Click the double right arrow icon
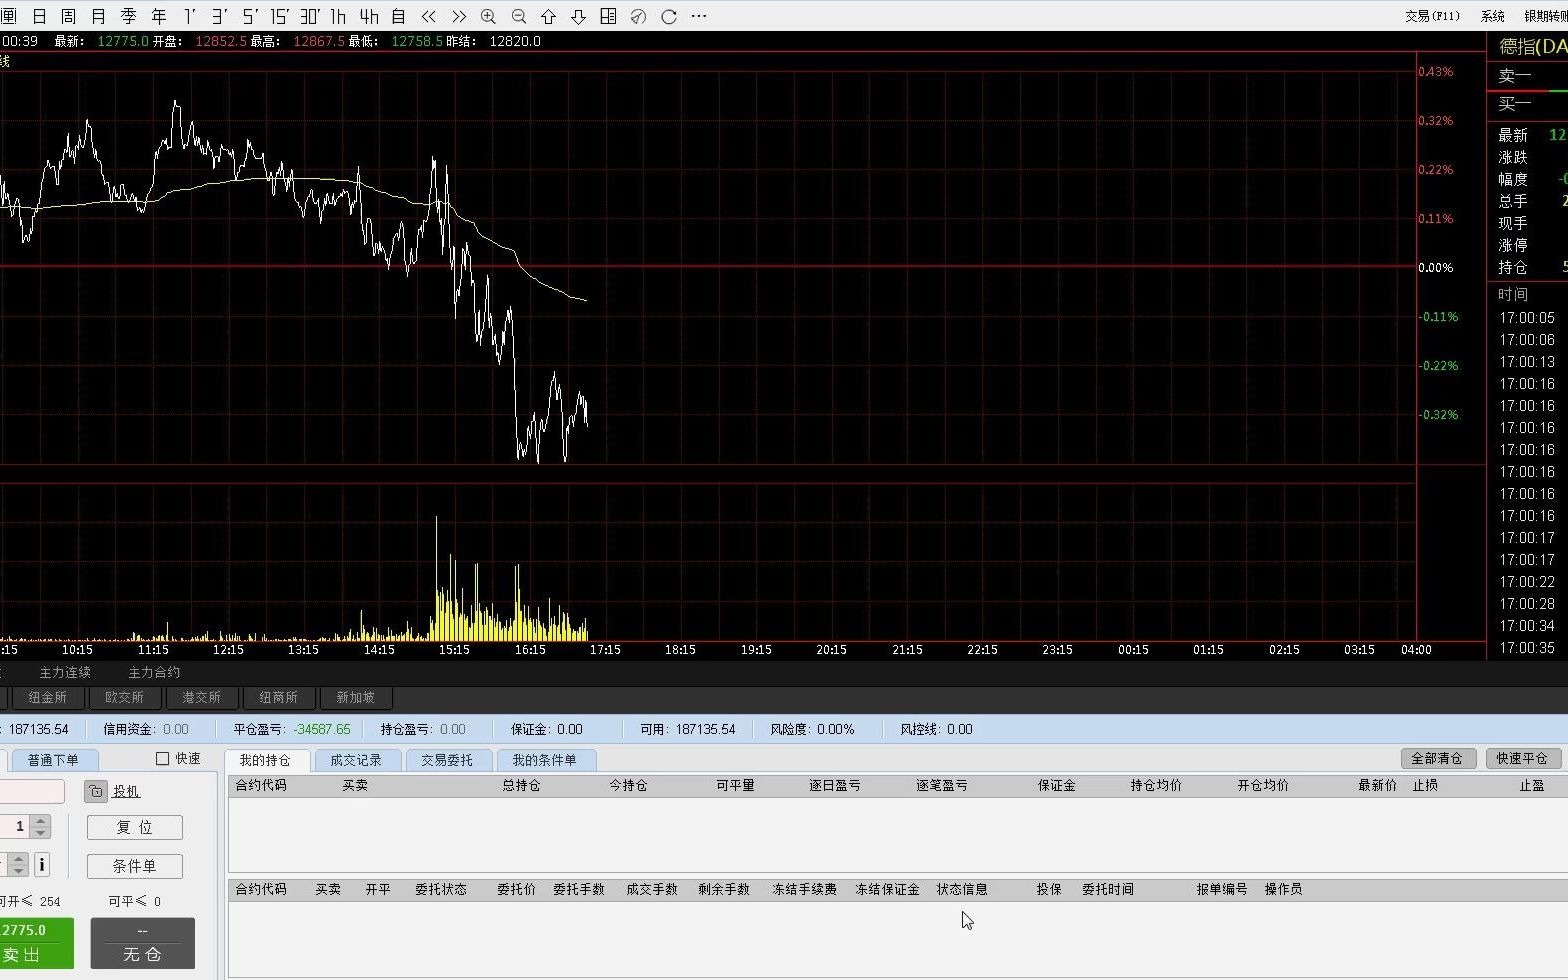This screenshot has width=1568, height=980. click(x=459, y=16)
